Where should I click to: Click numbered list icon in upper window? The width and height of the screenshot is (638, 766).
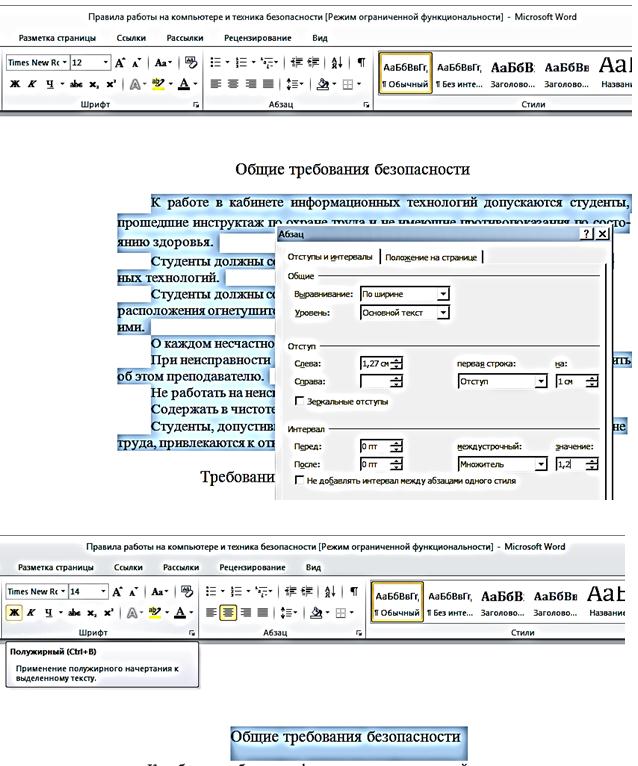point(241,63)
